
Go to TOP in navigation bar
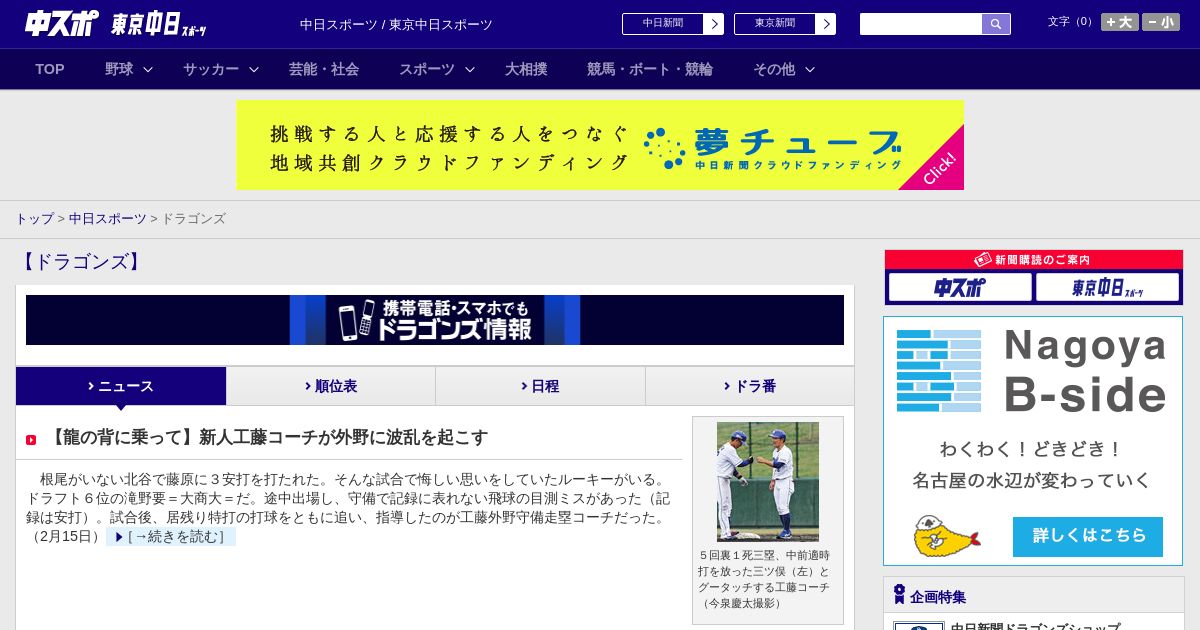[x=50, y=69]
